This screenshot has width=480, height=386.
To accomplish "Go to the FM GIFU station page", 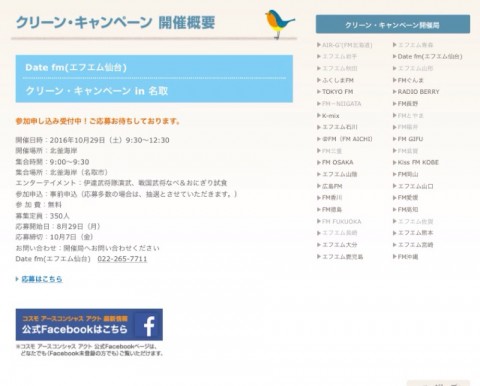I will coord(407,139).
